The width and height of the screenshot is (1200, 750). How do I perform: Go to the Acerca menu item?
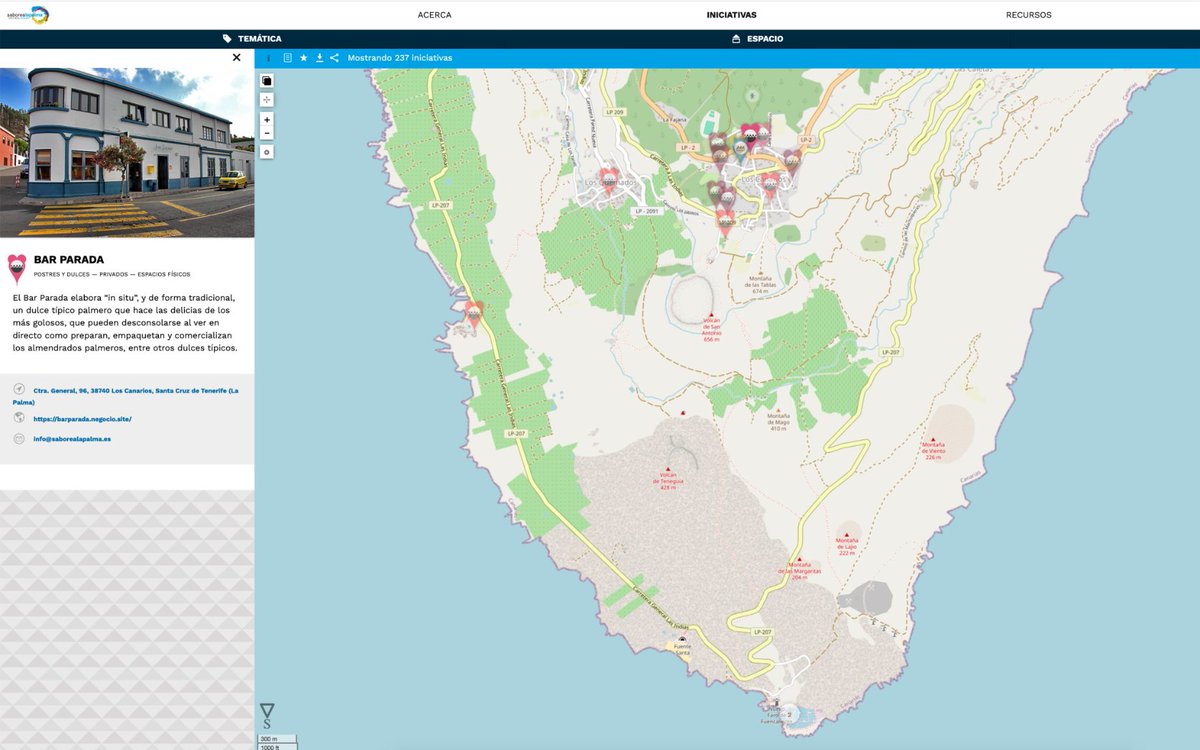pos(434,15)
